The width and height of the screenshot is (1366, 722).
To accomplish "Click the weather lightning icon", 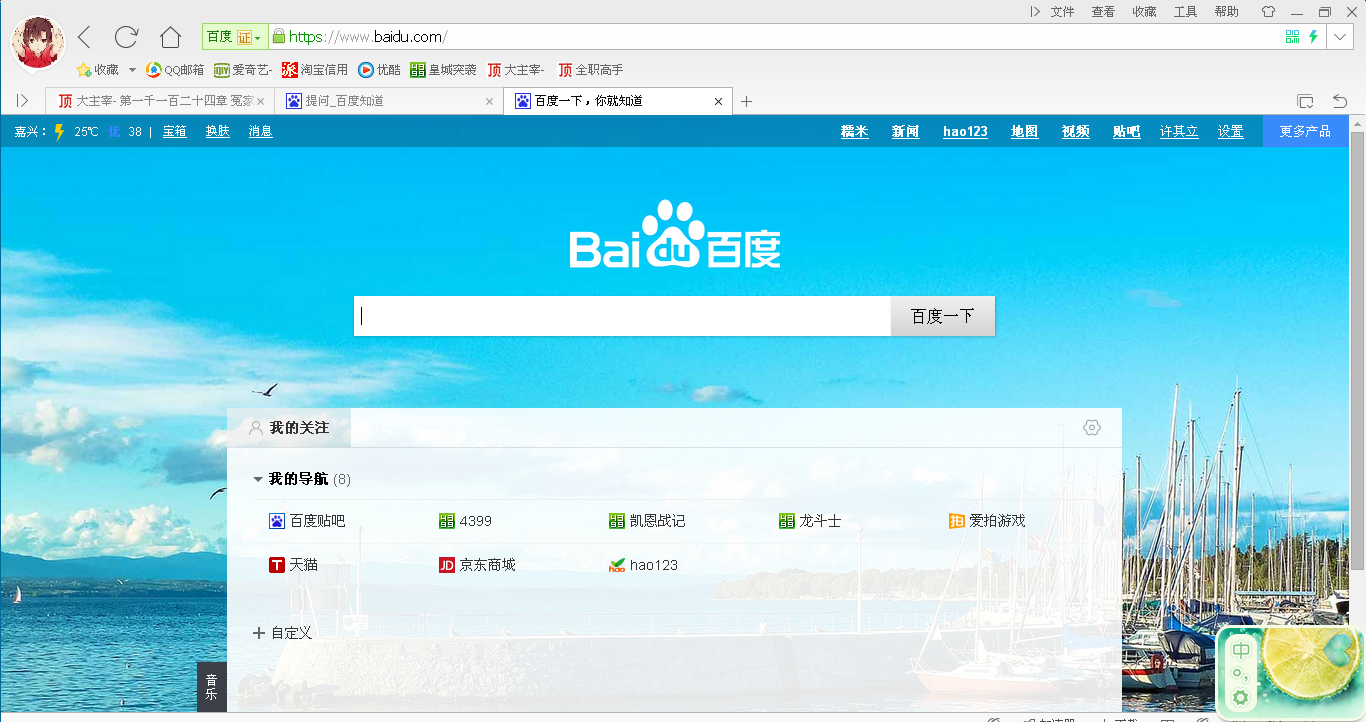I will pyautogui.click(x=59, y=131).
